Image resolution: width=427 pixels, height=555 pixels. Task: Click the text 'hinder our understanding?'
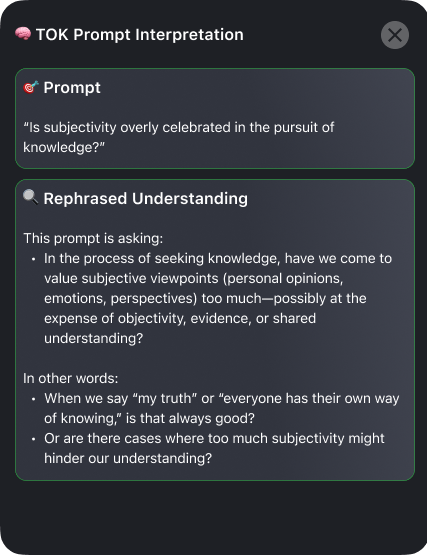[128, 458]
